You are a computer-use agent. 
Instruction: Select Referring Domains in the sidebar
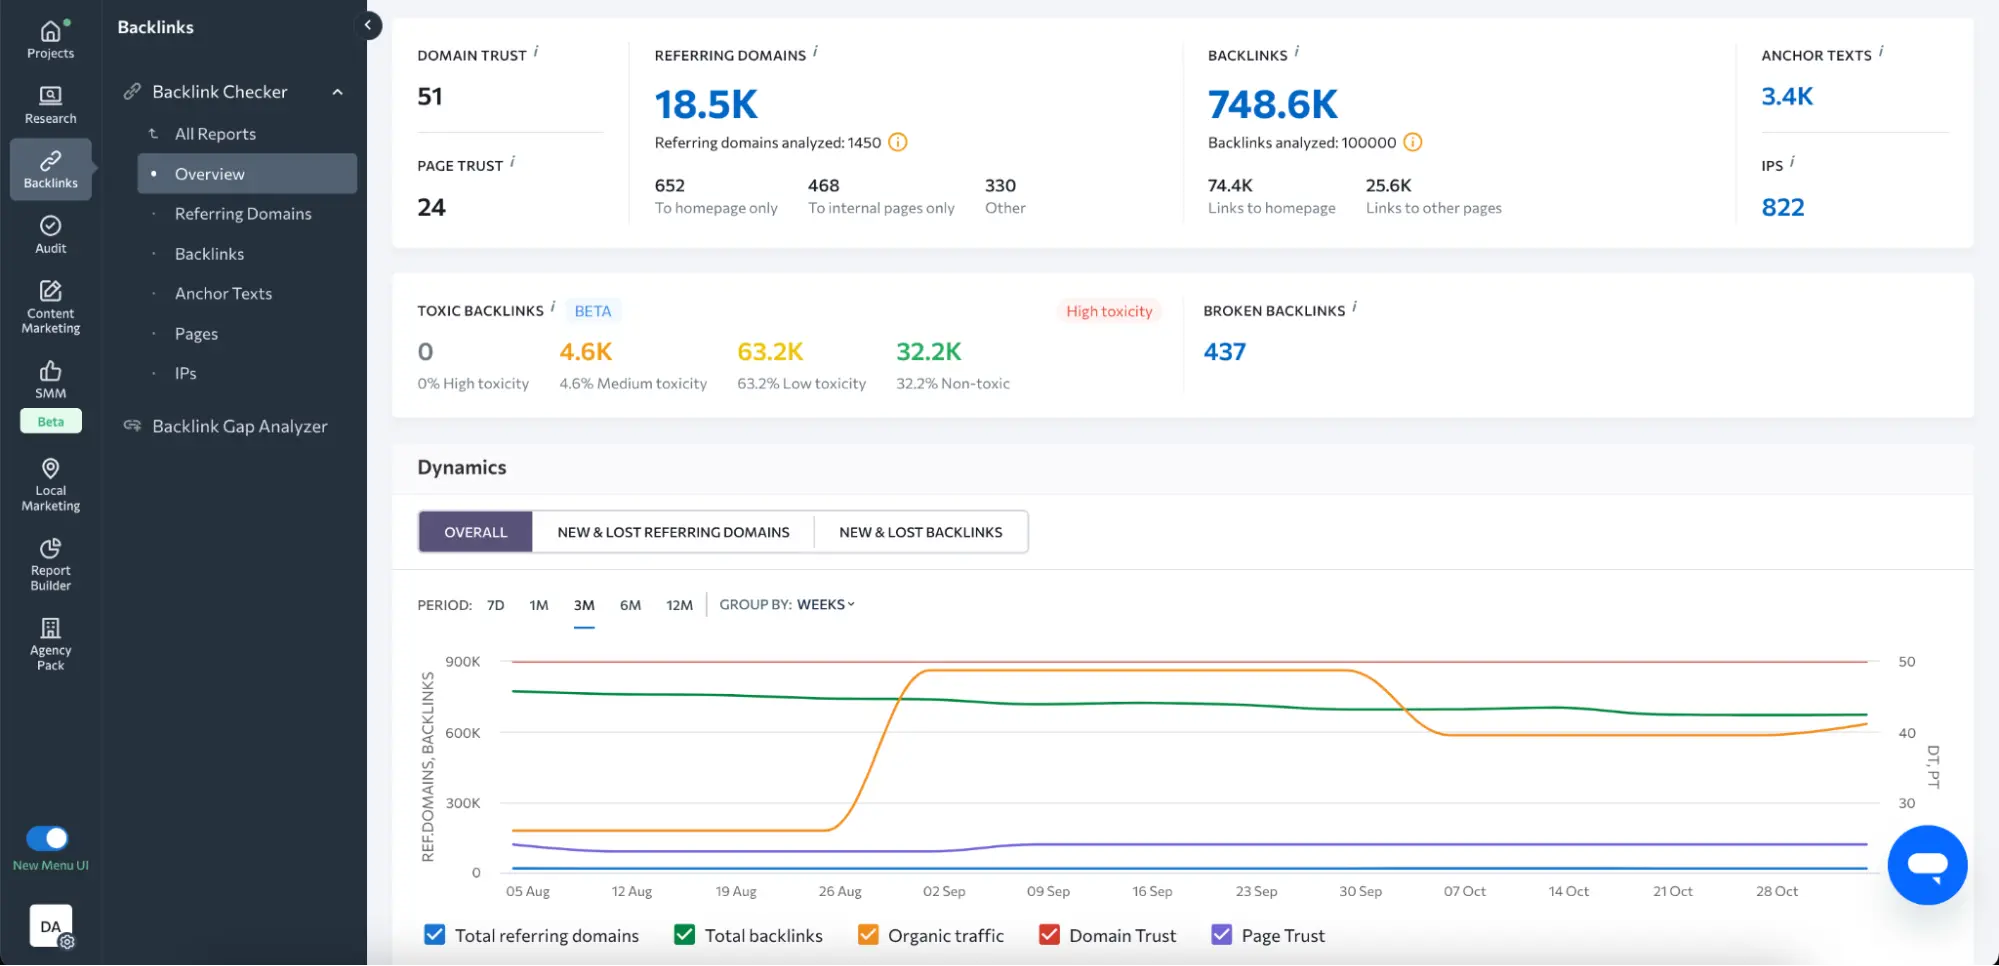(x=243, y=214)
